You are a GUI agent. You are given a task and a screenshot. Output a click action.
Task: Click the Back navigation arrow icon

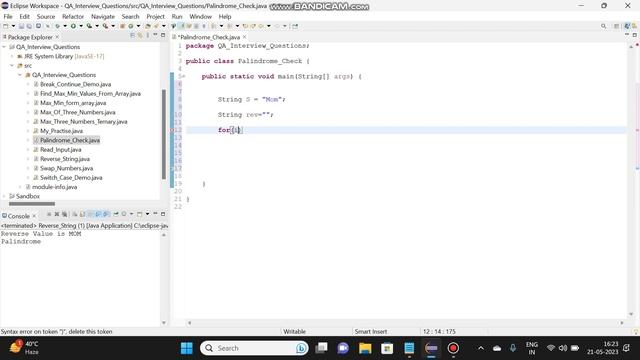pyautogui.click(x=261, y=26)
